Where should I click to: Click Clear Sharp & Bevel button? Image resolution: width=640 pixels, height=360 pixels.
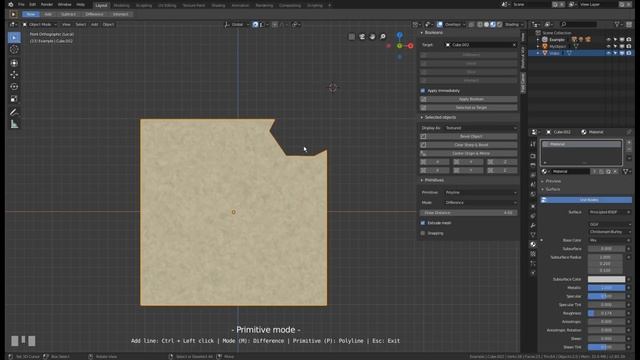(469, 145)
